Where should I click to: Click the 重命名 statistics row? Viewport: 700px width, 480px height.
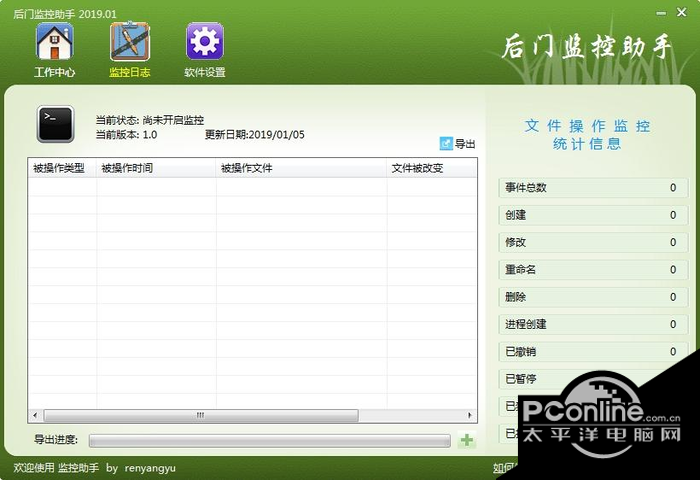pos(593,270)
